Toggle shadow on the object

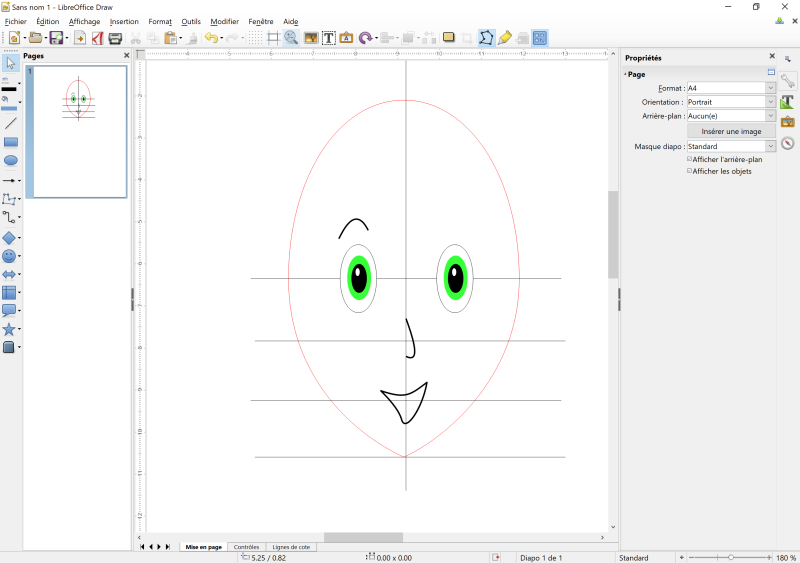[x=448, y=38]
